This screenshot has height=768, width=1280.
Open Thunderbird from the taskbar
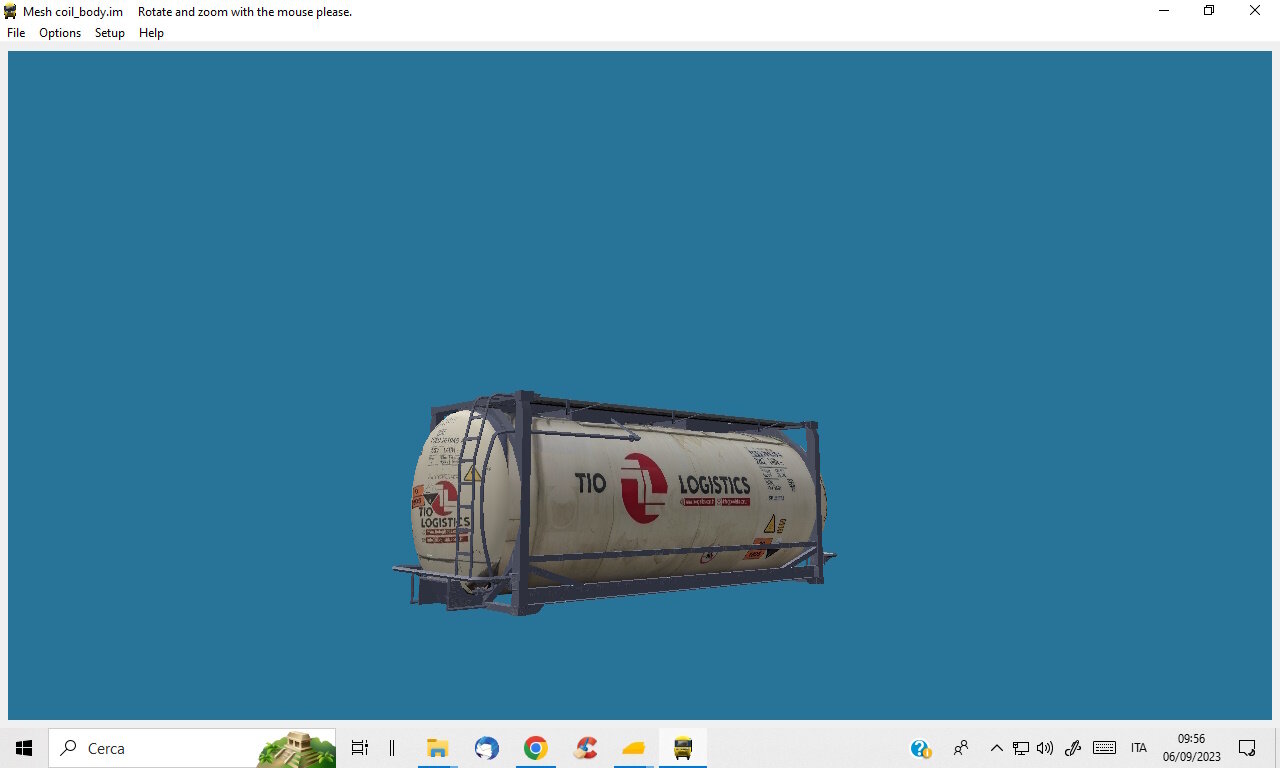[487, 748]
